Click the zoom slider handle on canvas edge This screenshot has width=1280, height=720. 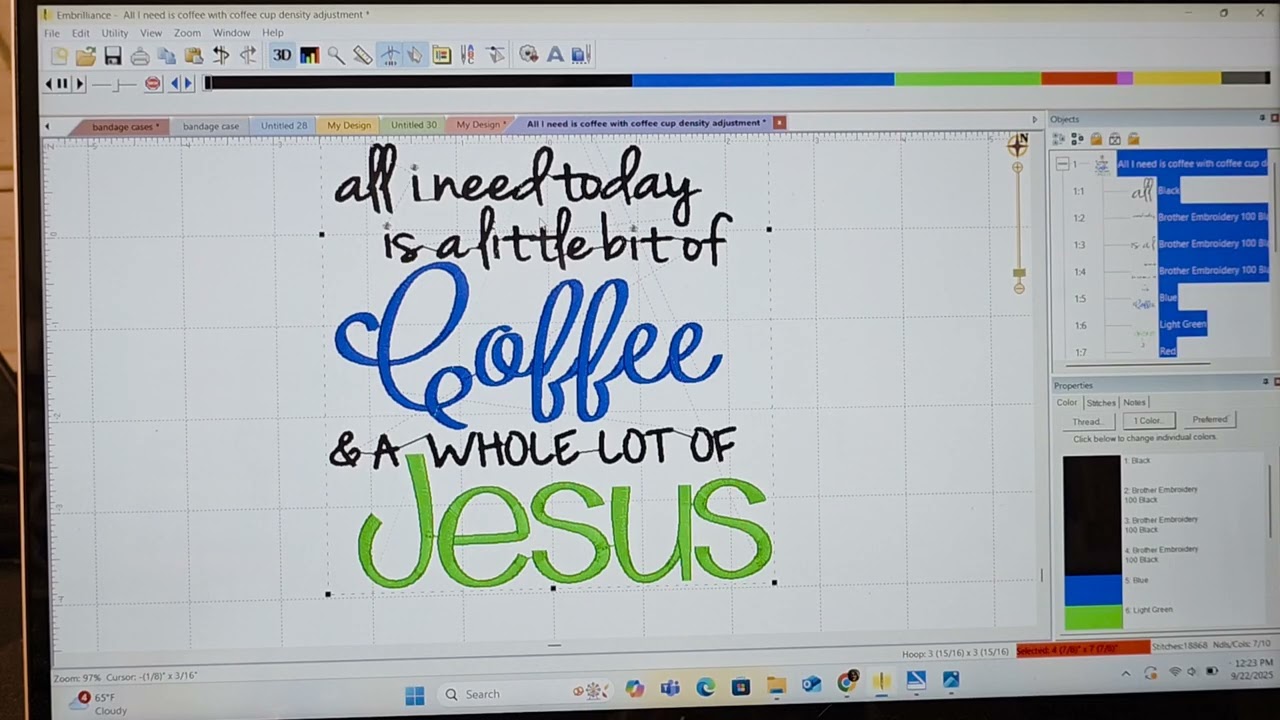[x=1019, y=272]
